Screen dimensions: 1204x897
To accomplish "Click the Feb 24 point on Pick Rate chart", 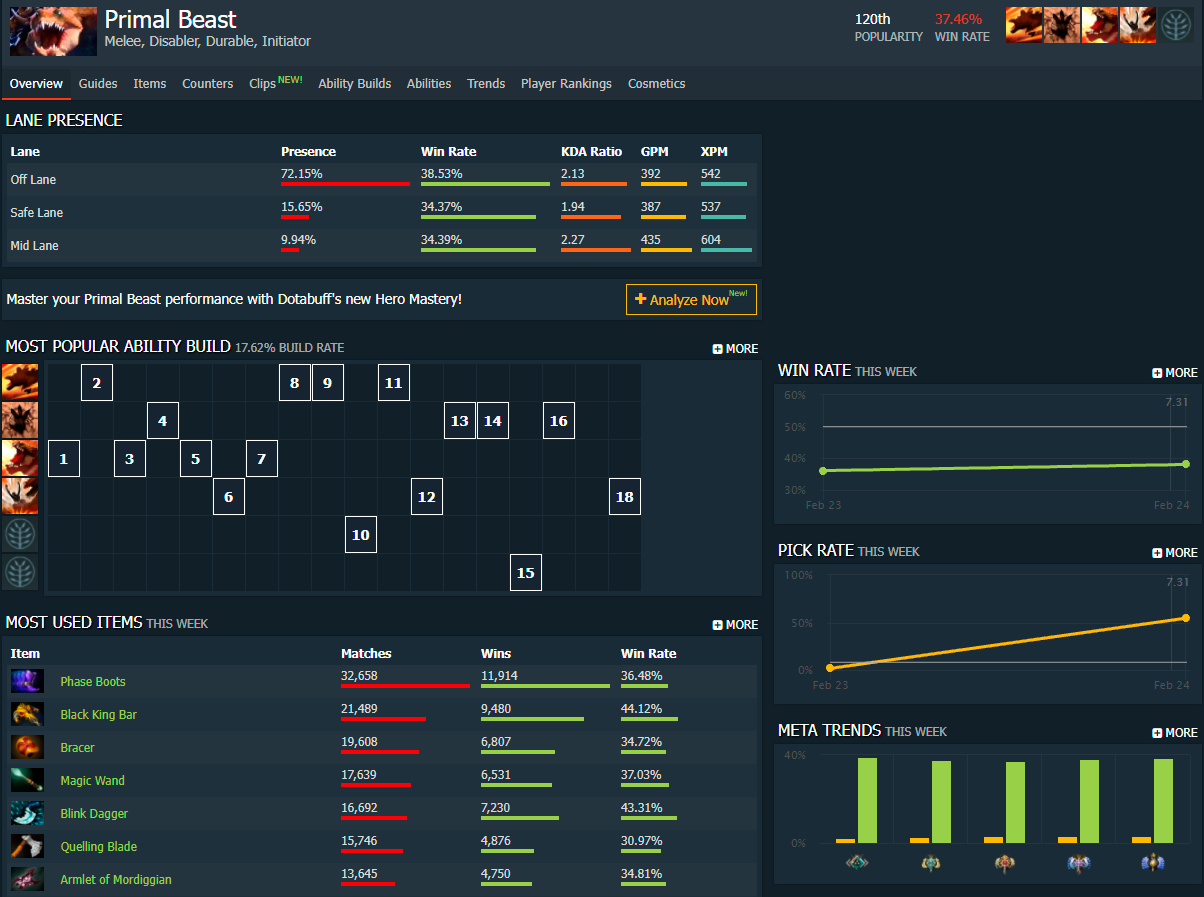I will [x=1186, y=618].
